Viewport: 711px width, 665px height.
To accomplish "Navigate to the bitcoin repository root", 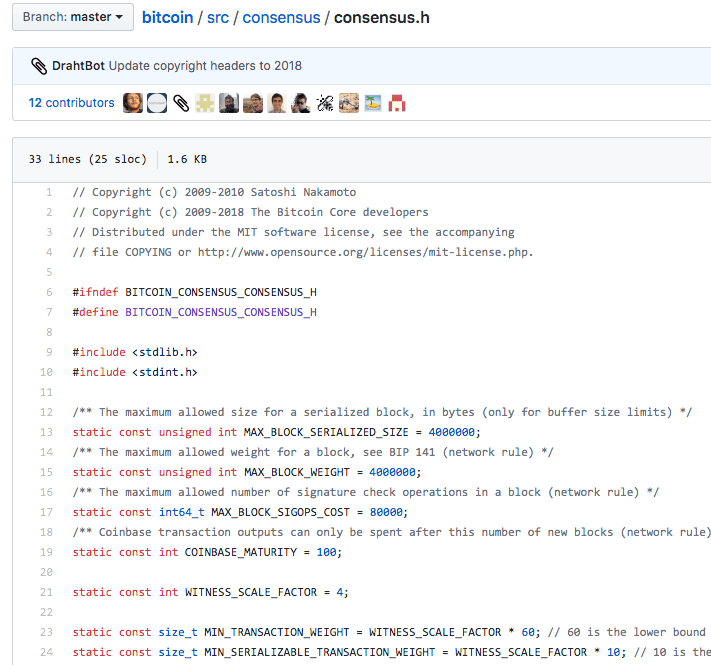I will click(x=170, y=18).
